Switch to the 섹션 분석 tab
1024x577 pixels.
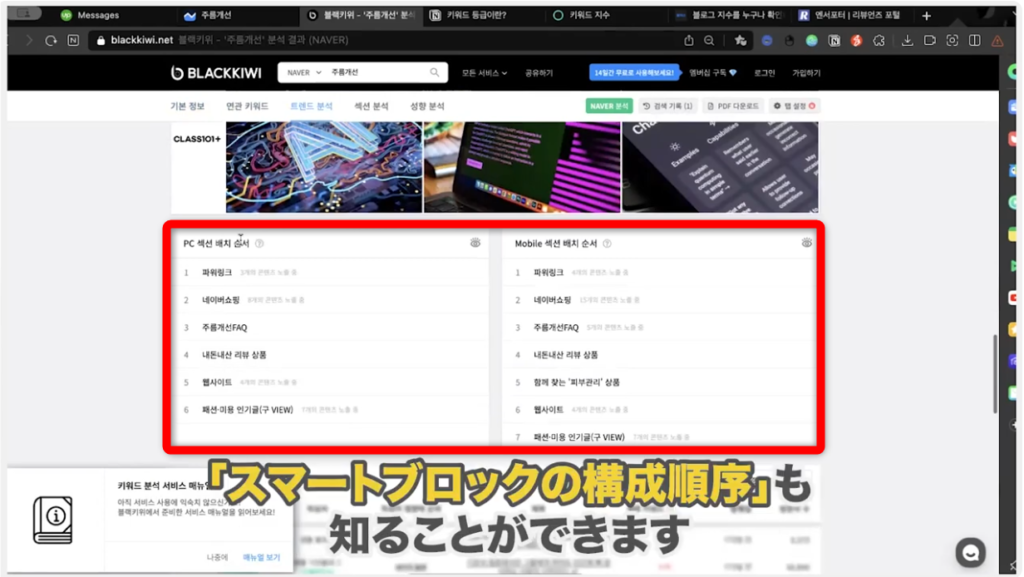pyautogui.click(x=371, y=106)
